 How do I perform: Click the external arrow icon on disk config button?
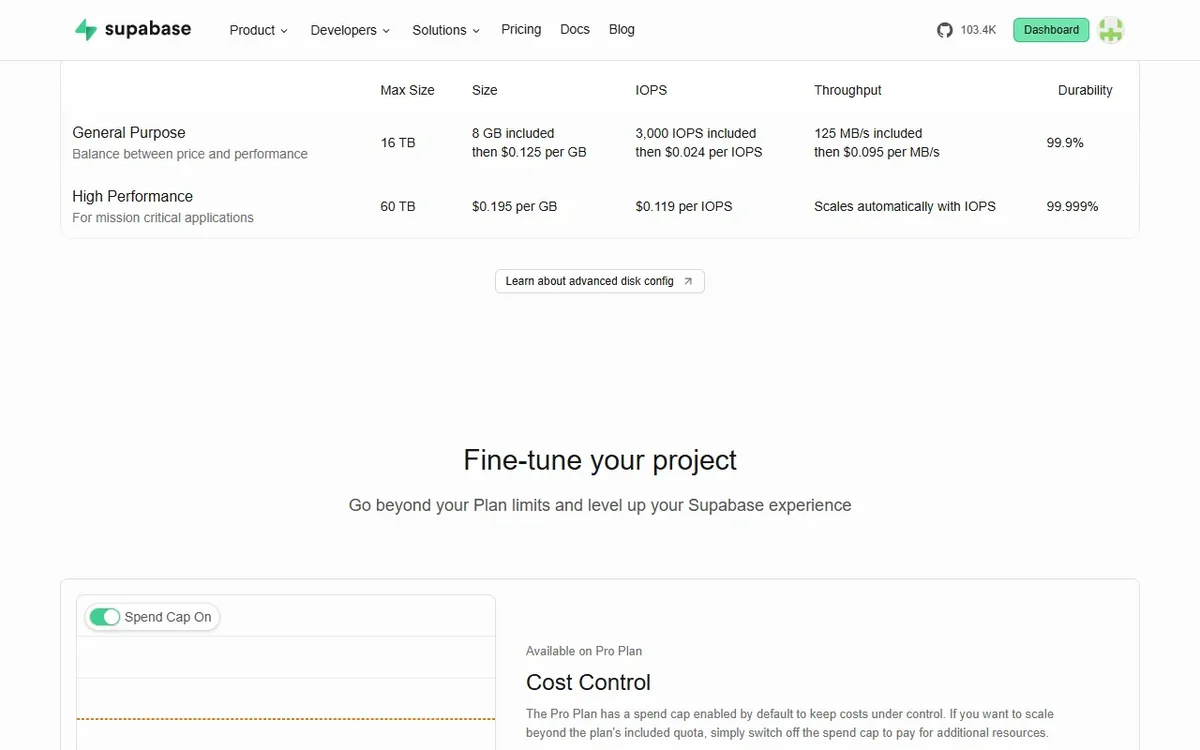pos(688,282)
